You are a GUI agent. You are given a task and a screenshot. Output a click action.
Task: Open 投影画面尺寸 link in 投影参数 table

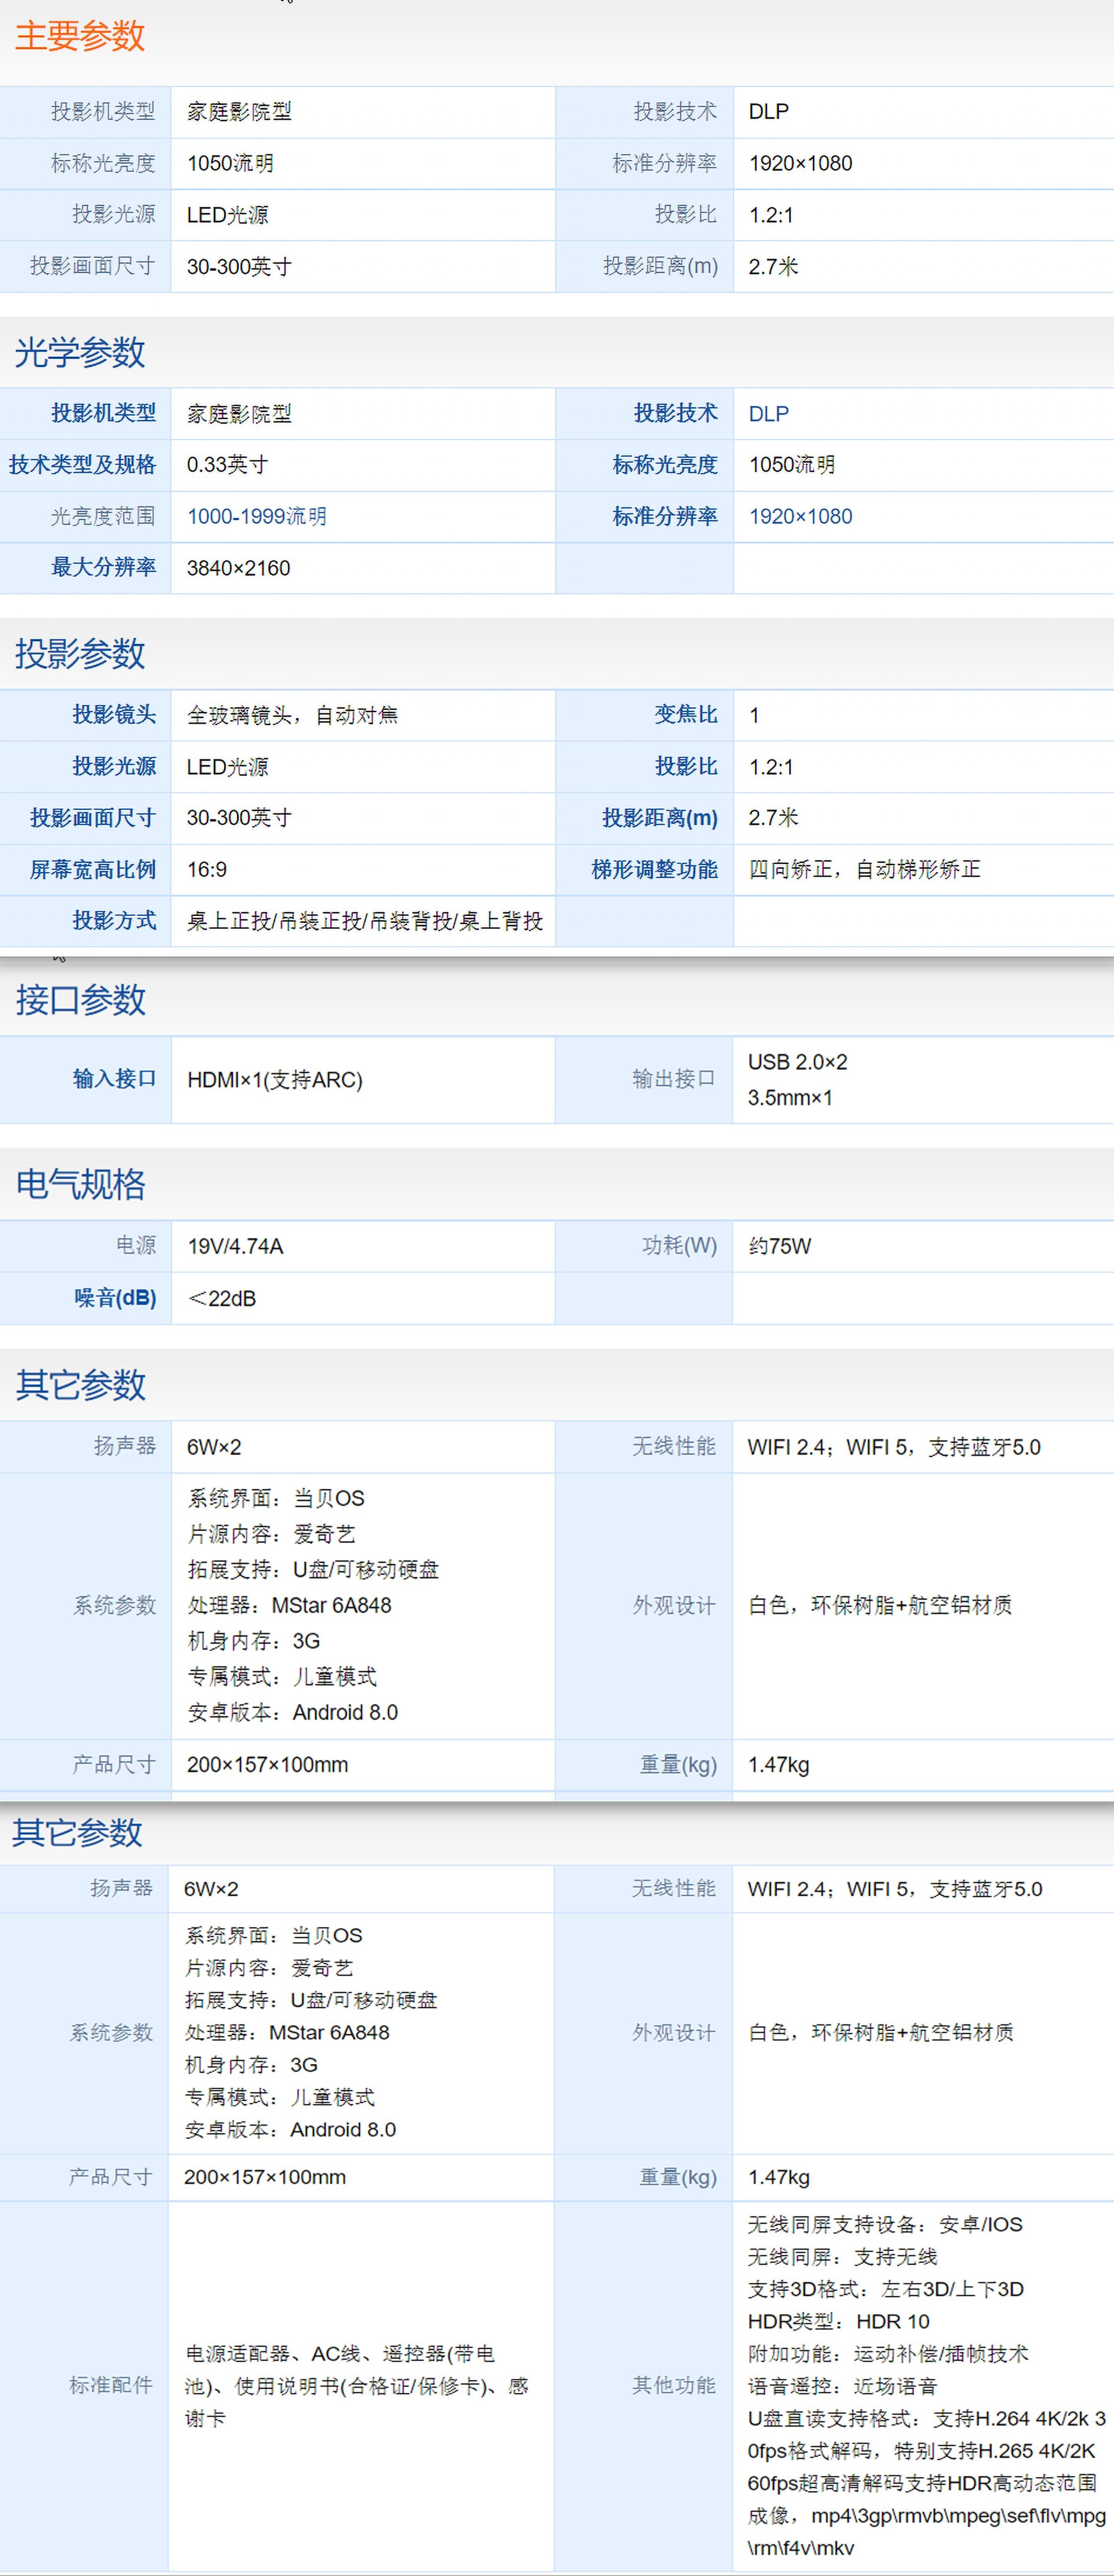tap(93, 818)
